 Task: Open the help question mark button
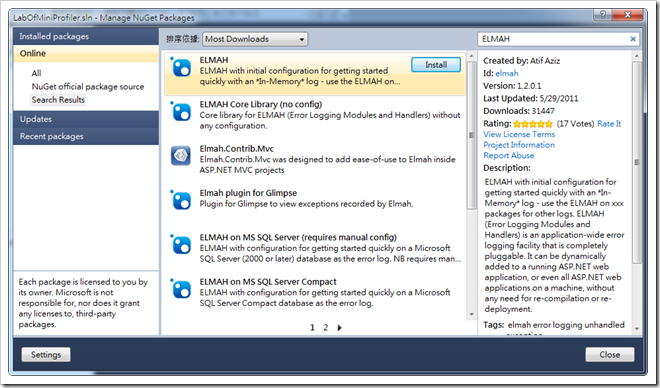[602, 15]
